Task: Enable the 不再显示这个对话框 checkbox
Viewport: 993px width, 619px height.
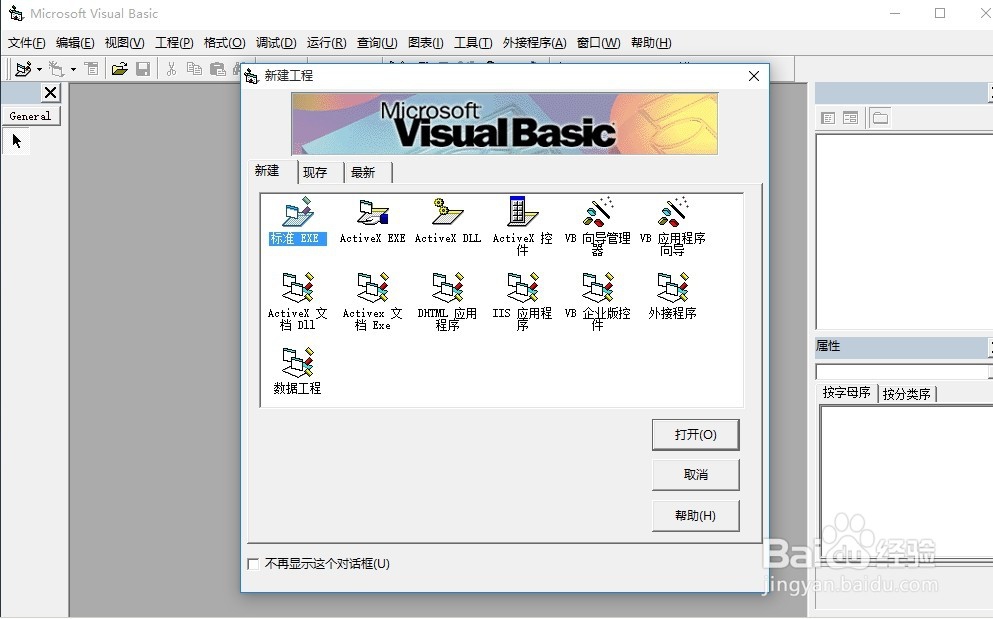Action: coord(253,564)
